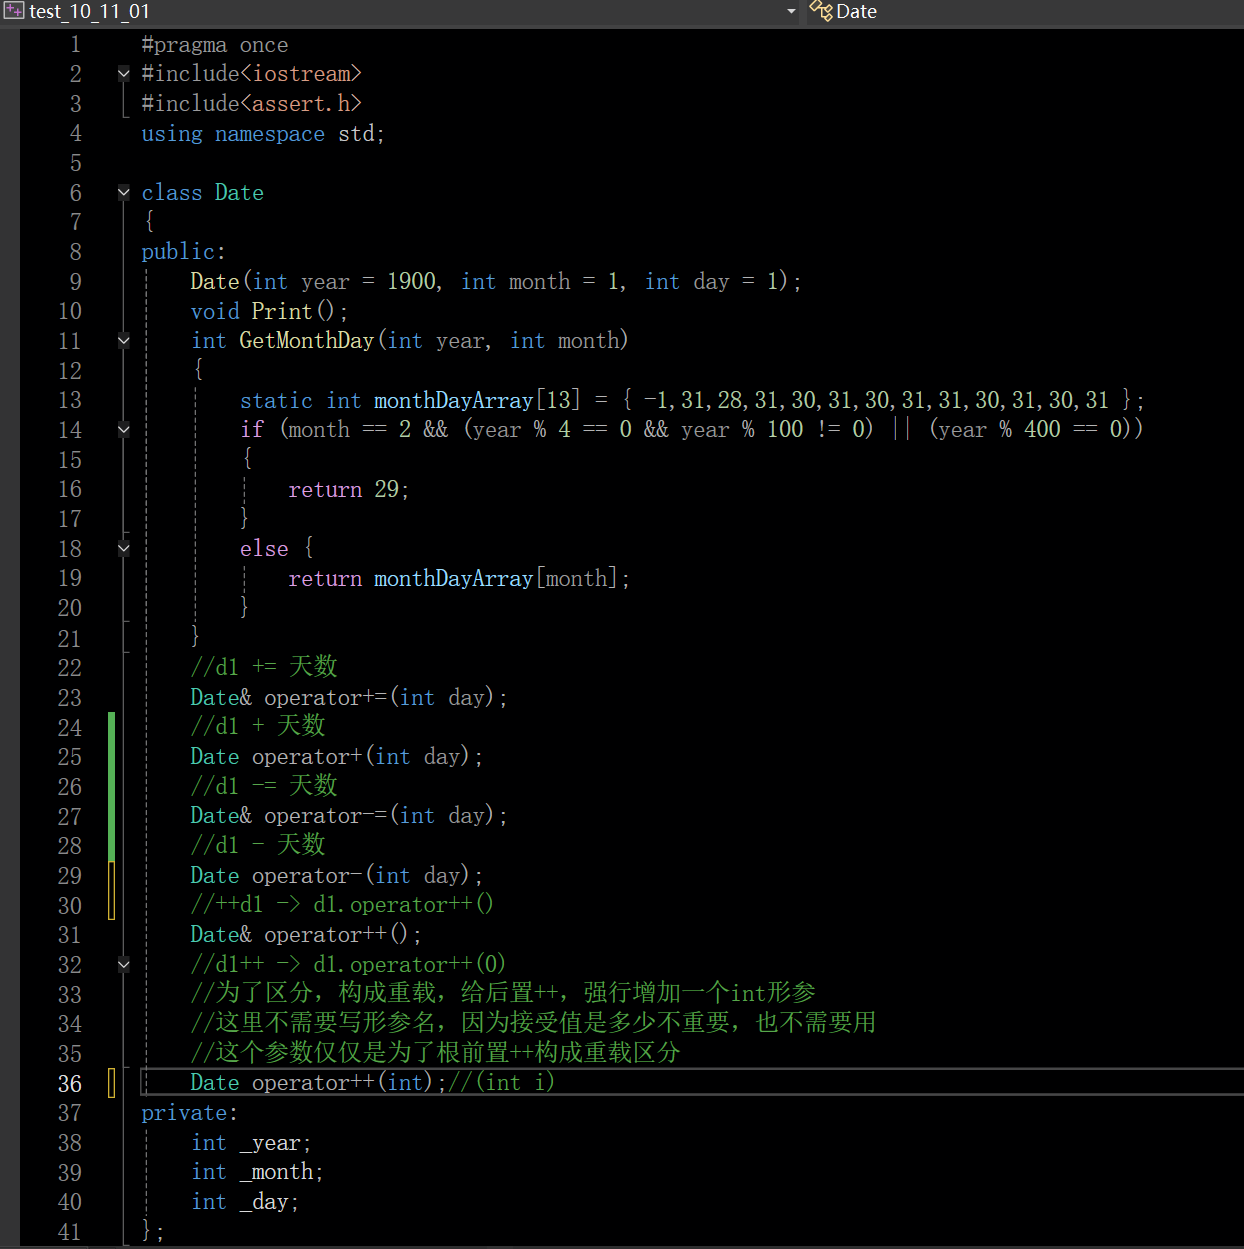Click the operator+= declaration on line 23

(325, 697)
